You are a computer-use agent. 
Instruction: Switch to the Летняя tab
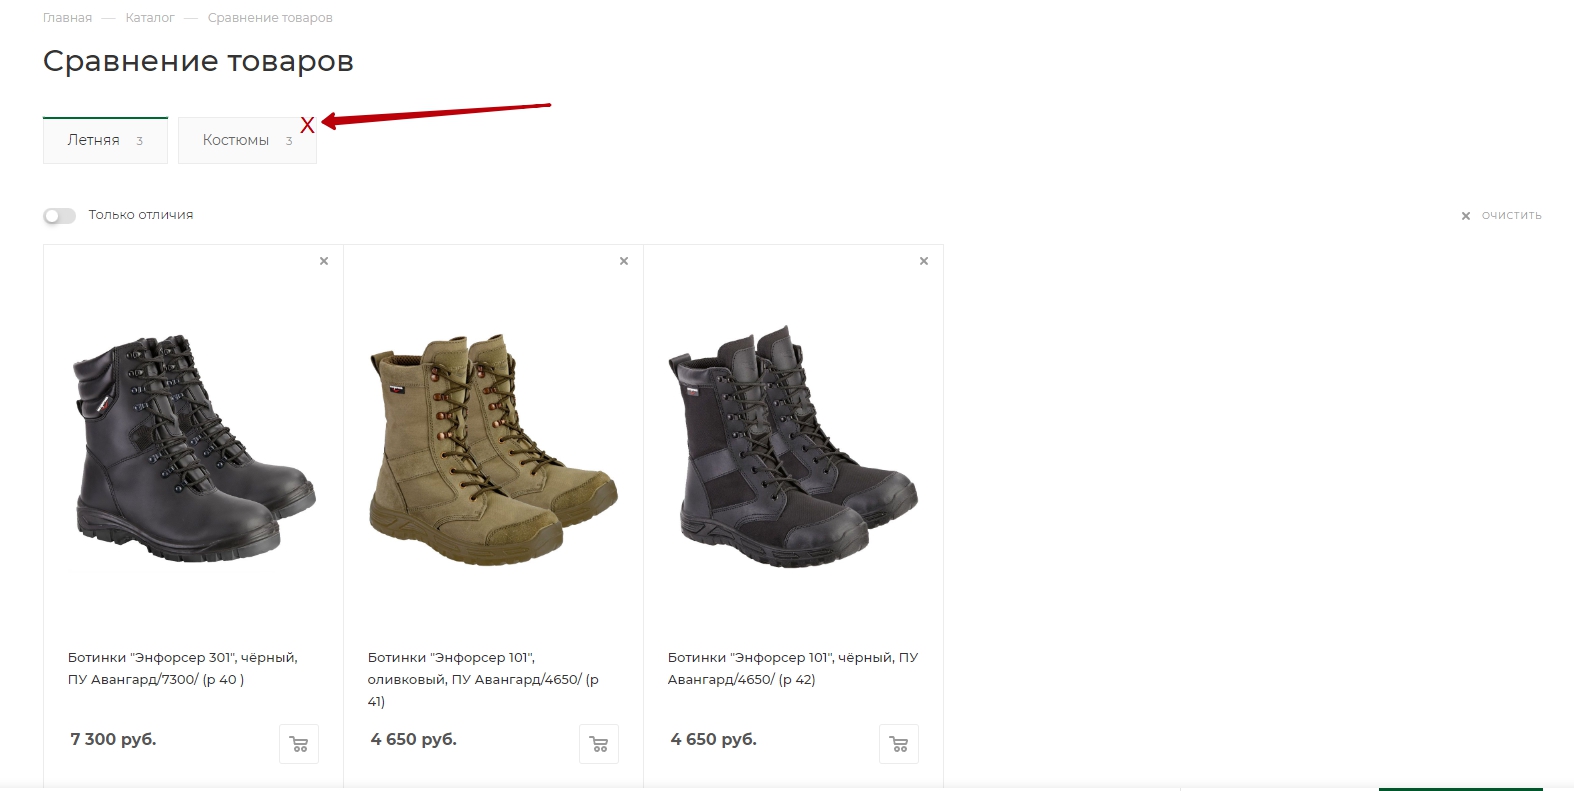tap(105, 140)
